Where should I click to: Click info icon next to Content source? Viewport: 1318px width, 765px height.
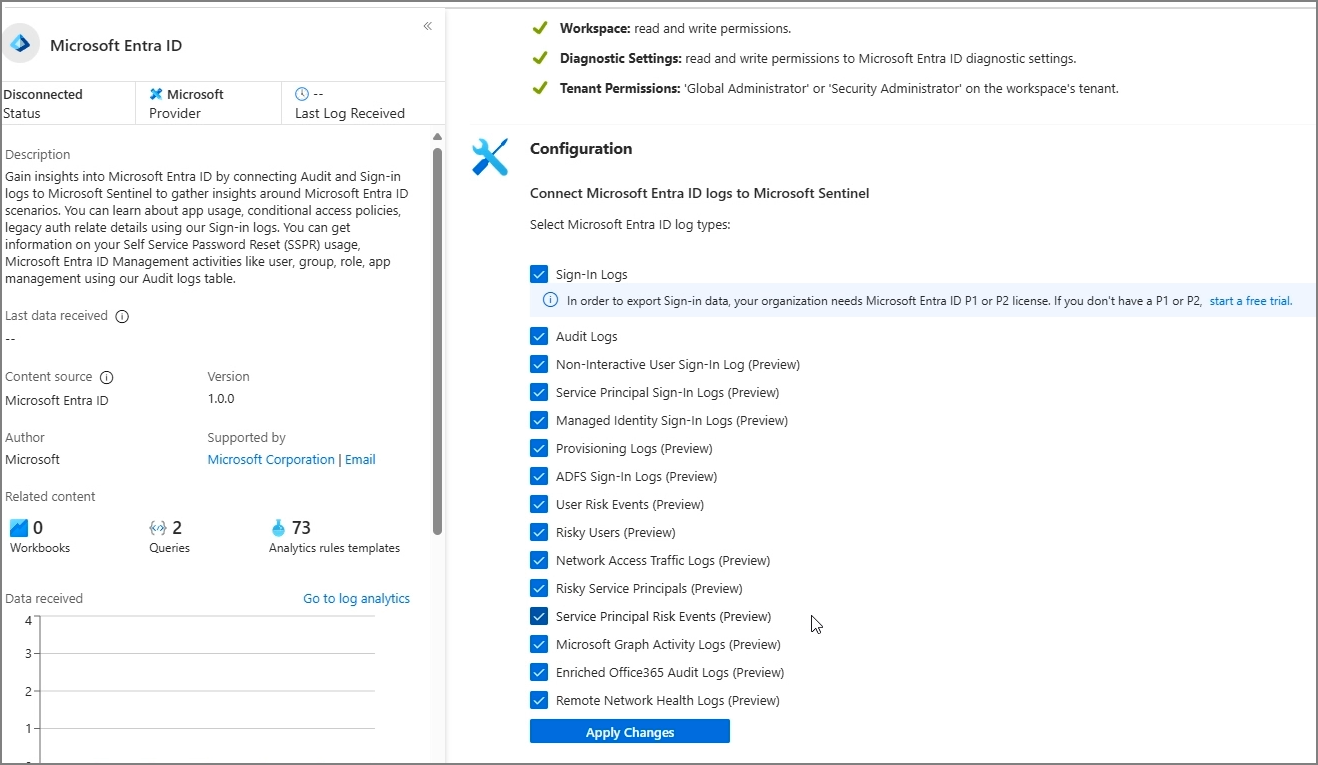pos(107,377)
